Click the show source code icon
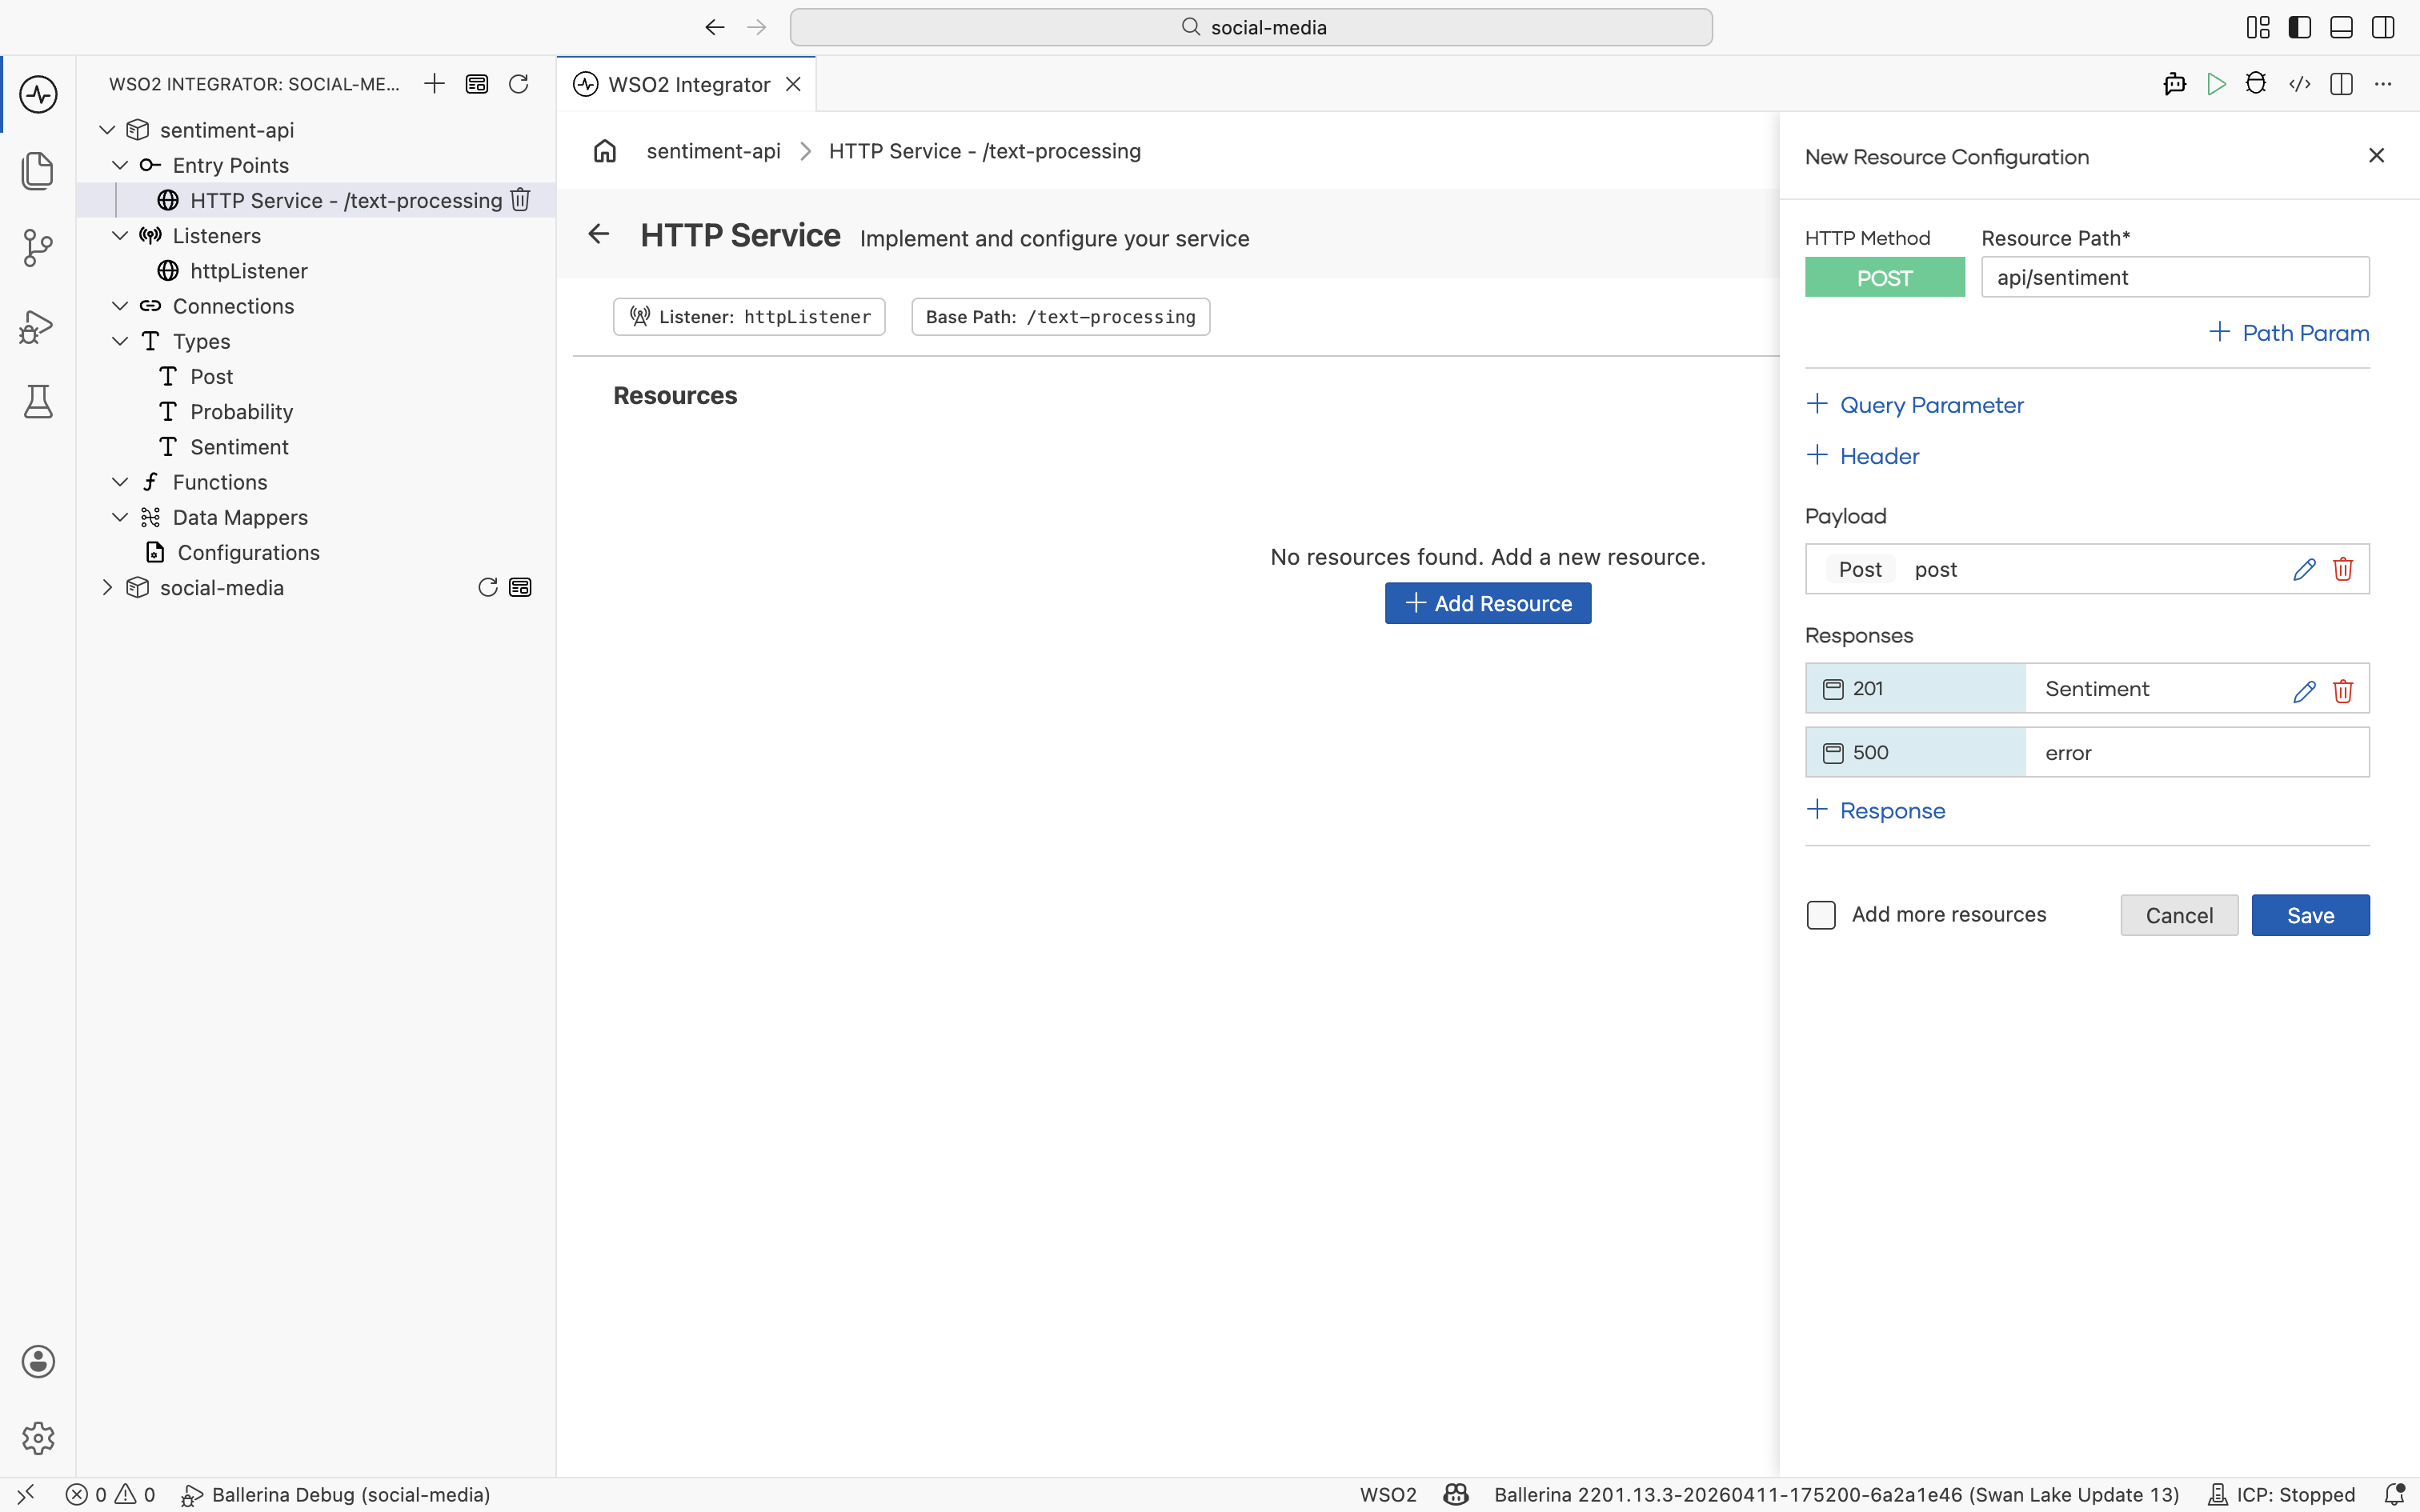This screenshot has width=2420, height=1512. pos(2299,84)
